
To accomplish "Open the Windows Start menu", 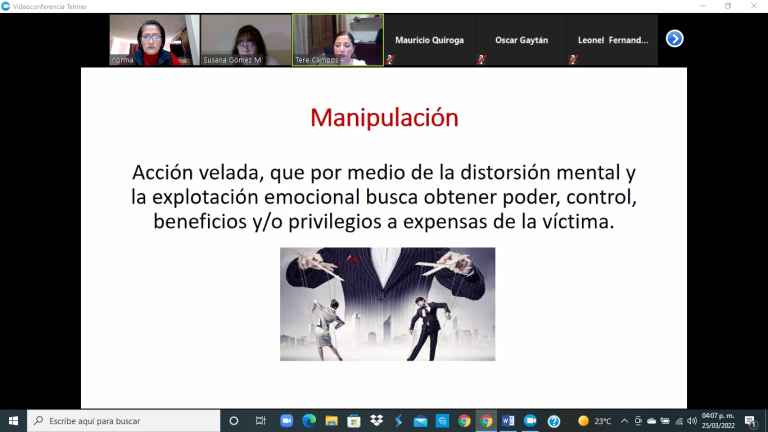I will 13,421.
